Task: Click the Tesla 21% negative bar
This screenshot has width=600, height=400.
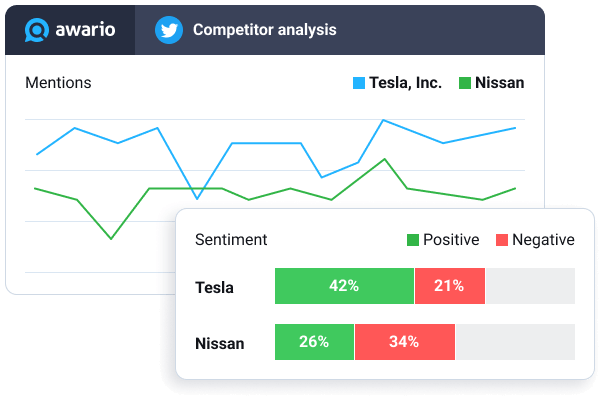Action: [x=449, y=286]
